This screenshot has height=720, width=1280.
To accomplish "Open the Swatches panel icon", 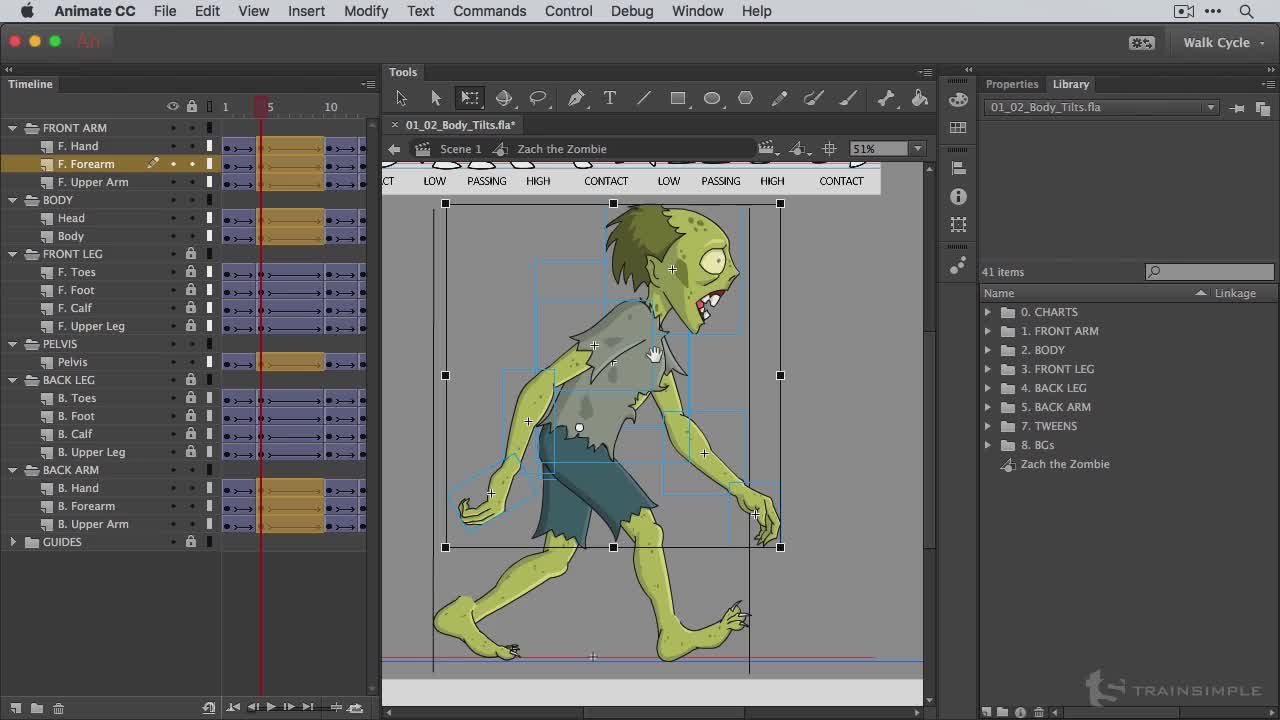I will [x=958, y=128].
